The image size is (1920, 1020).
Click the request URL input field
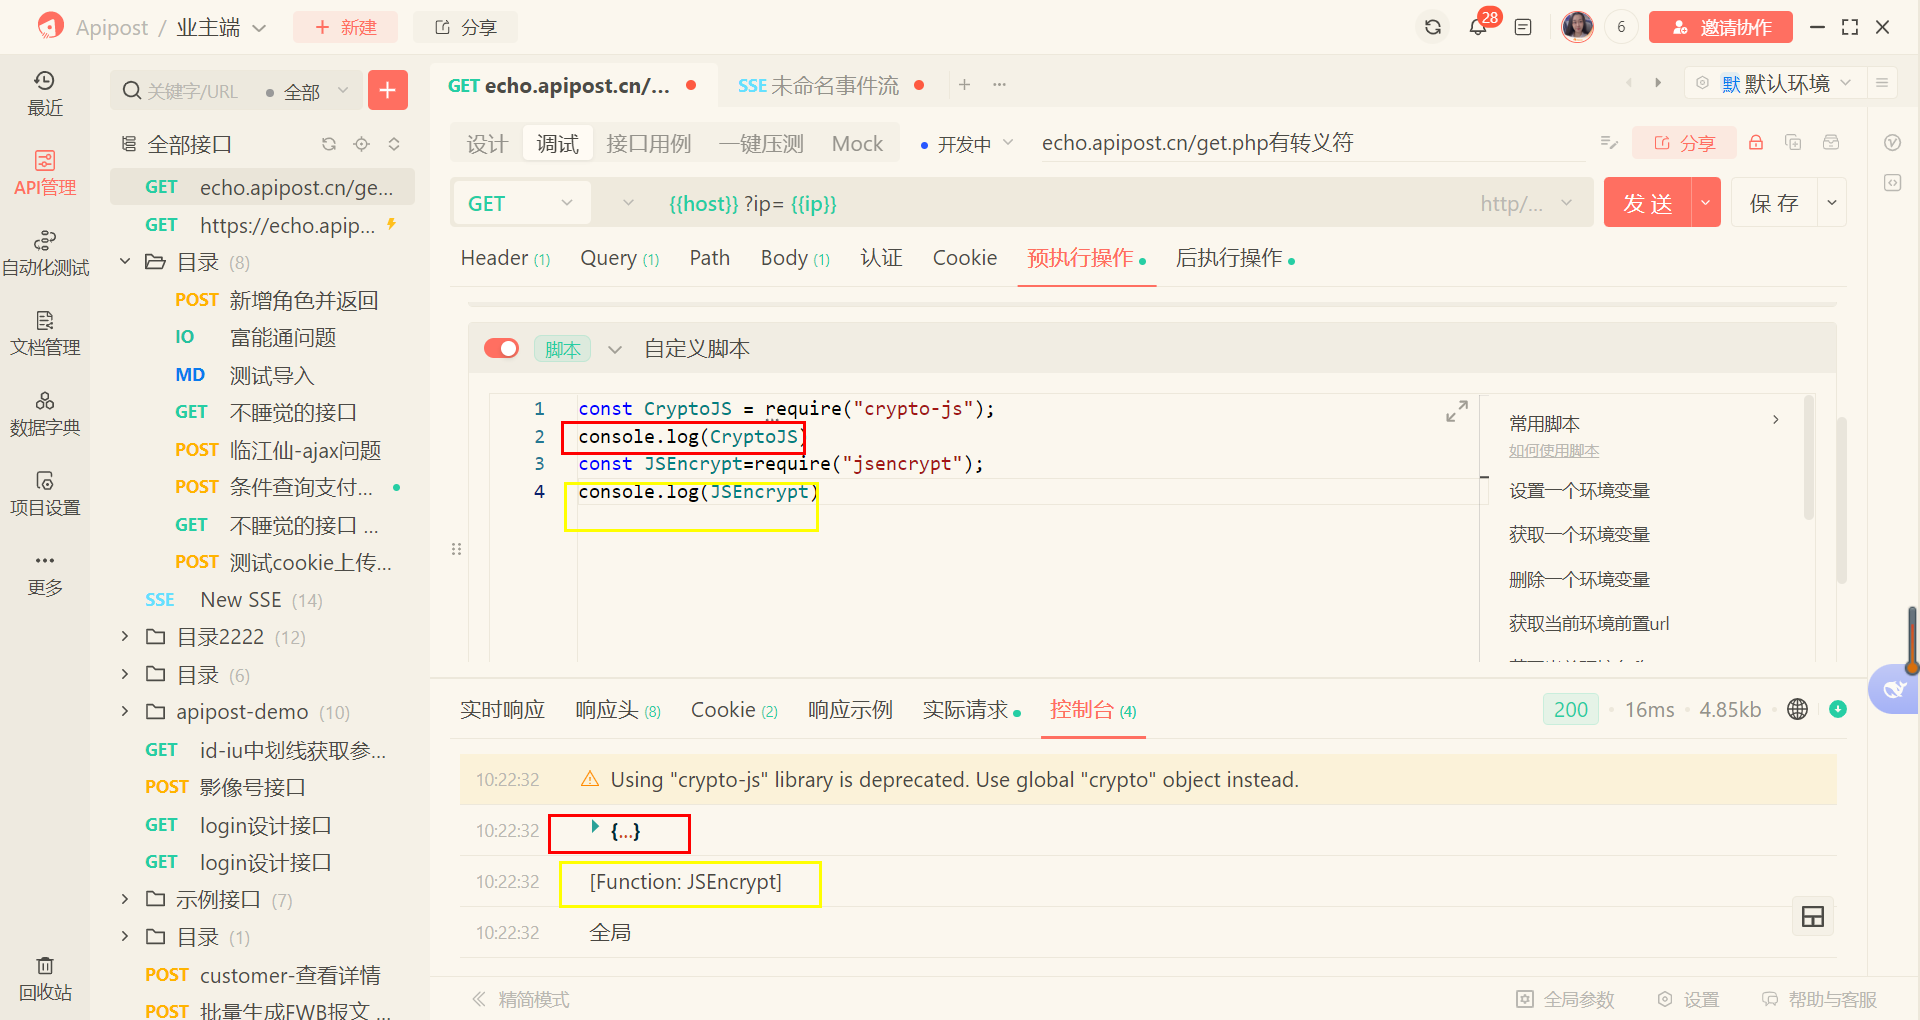(1060, 204)
